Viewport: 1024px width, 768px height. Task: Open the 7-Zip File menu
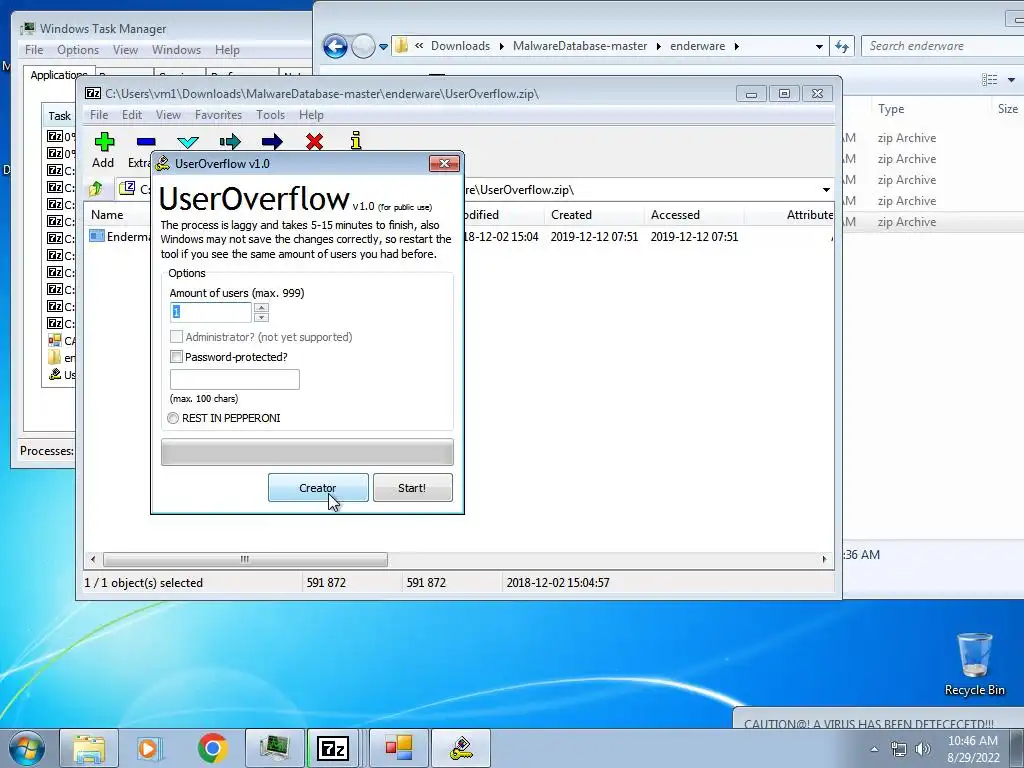[99, 115]
